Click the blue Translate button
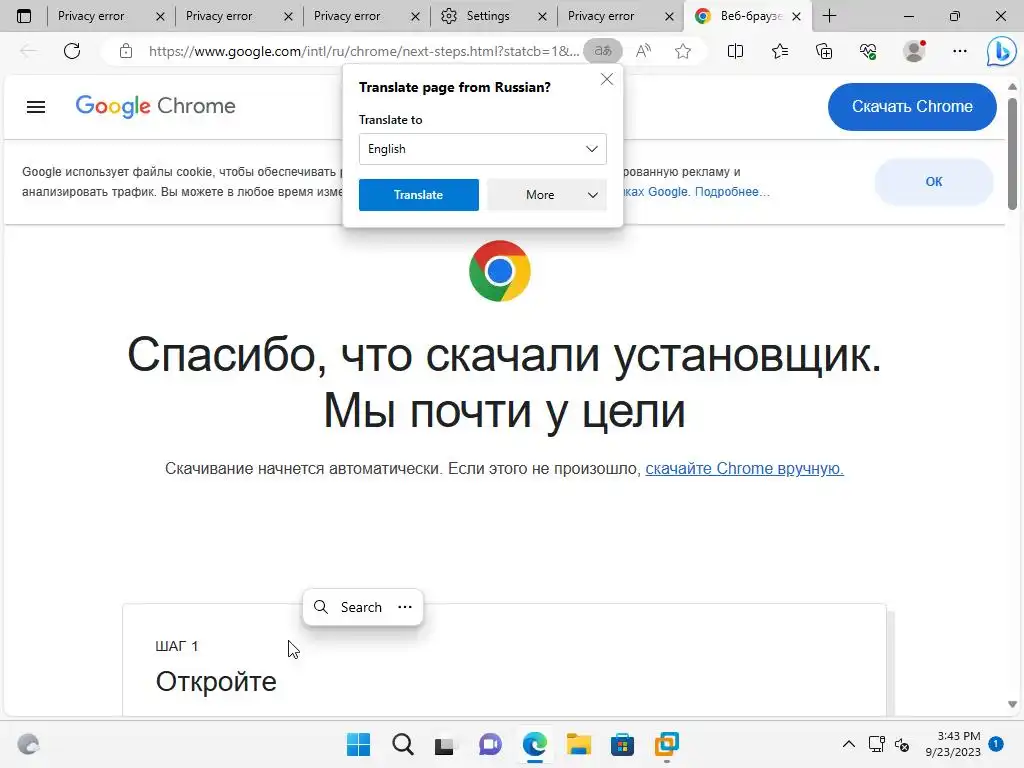Screen dimensions: 1024x768 point(419,195)
